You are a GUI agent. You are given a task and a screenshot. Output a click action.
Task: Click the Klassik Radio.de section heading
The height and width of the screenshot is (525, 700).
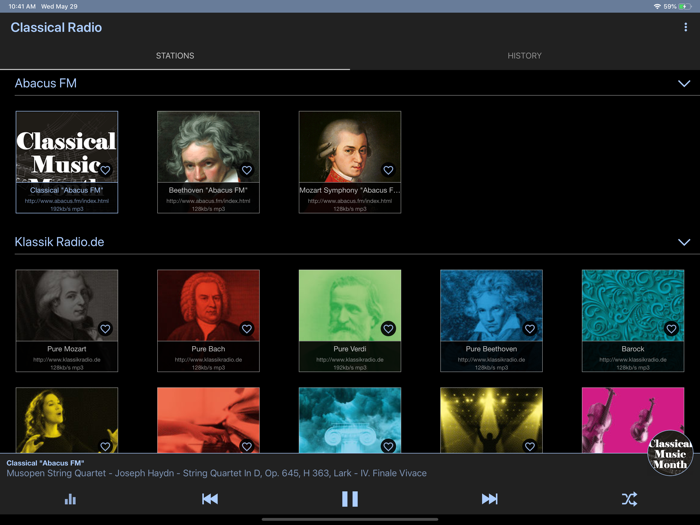59,242
